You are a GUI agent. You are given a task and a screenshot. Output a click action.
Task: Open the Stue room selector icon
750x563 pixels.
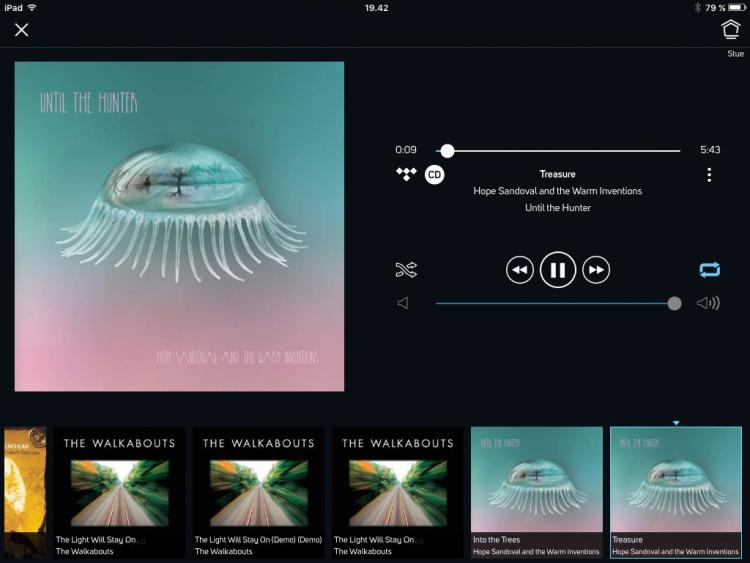730,30
